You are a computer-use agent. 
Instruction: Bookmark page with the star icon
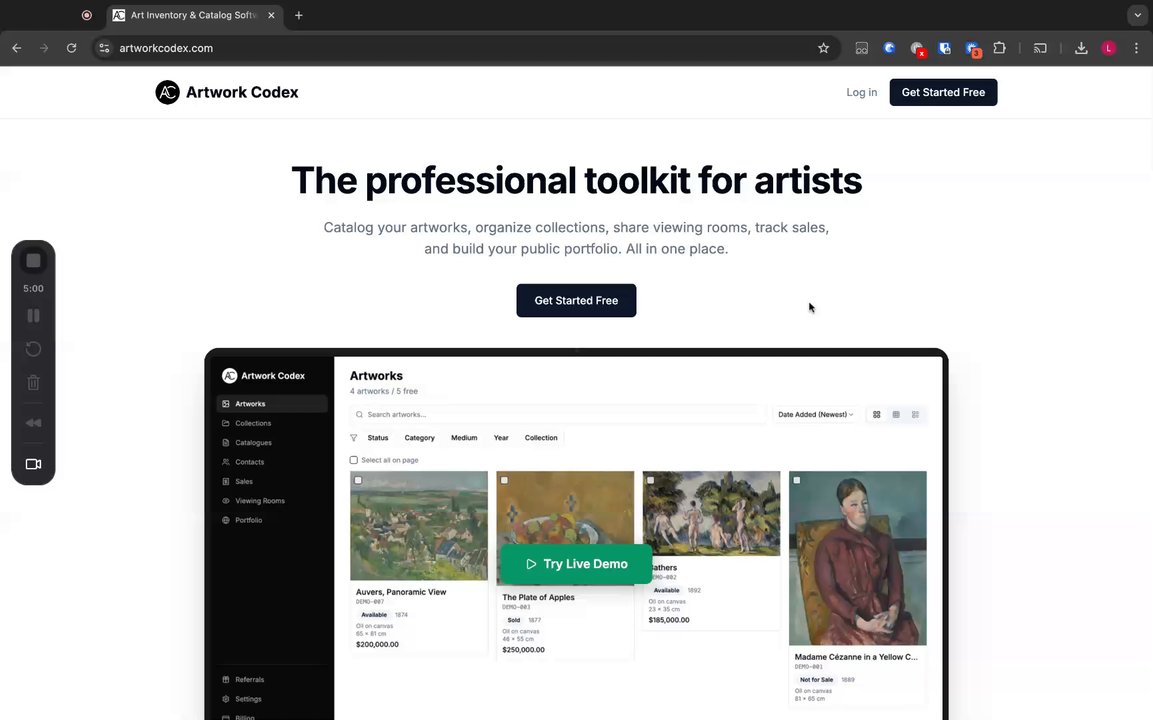pyautogui.click(x=824, y=48)
